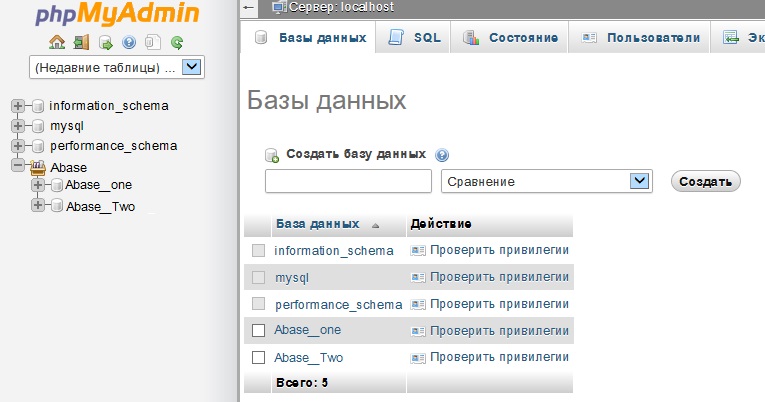Click the Home icon in the sidebar
Screen dimensions: 765x402
[57, 42]
